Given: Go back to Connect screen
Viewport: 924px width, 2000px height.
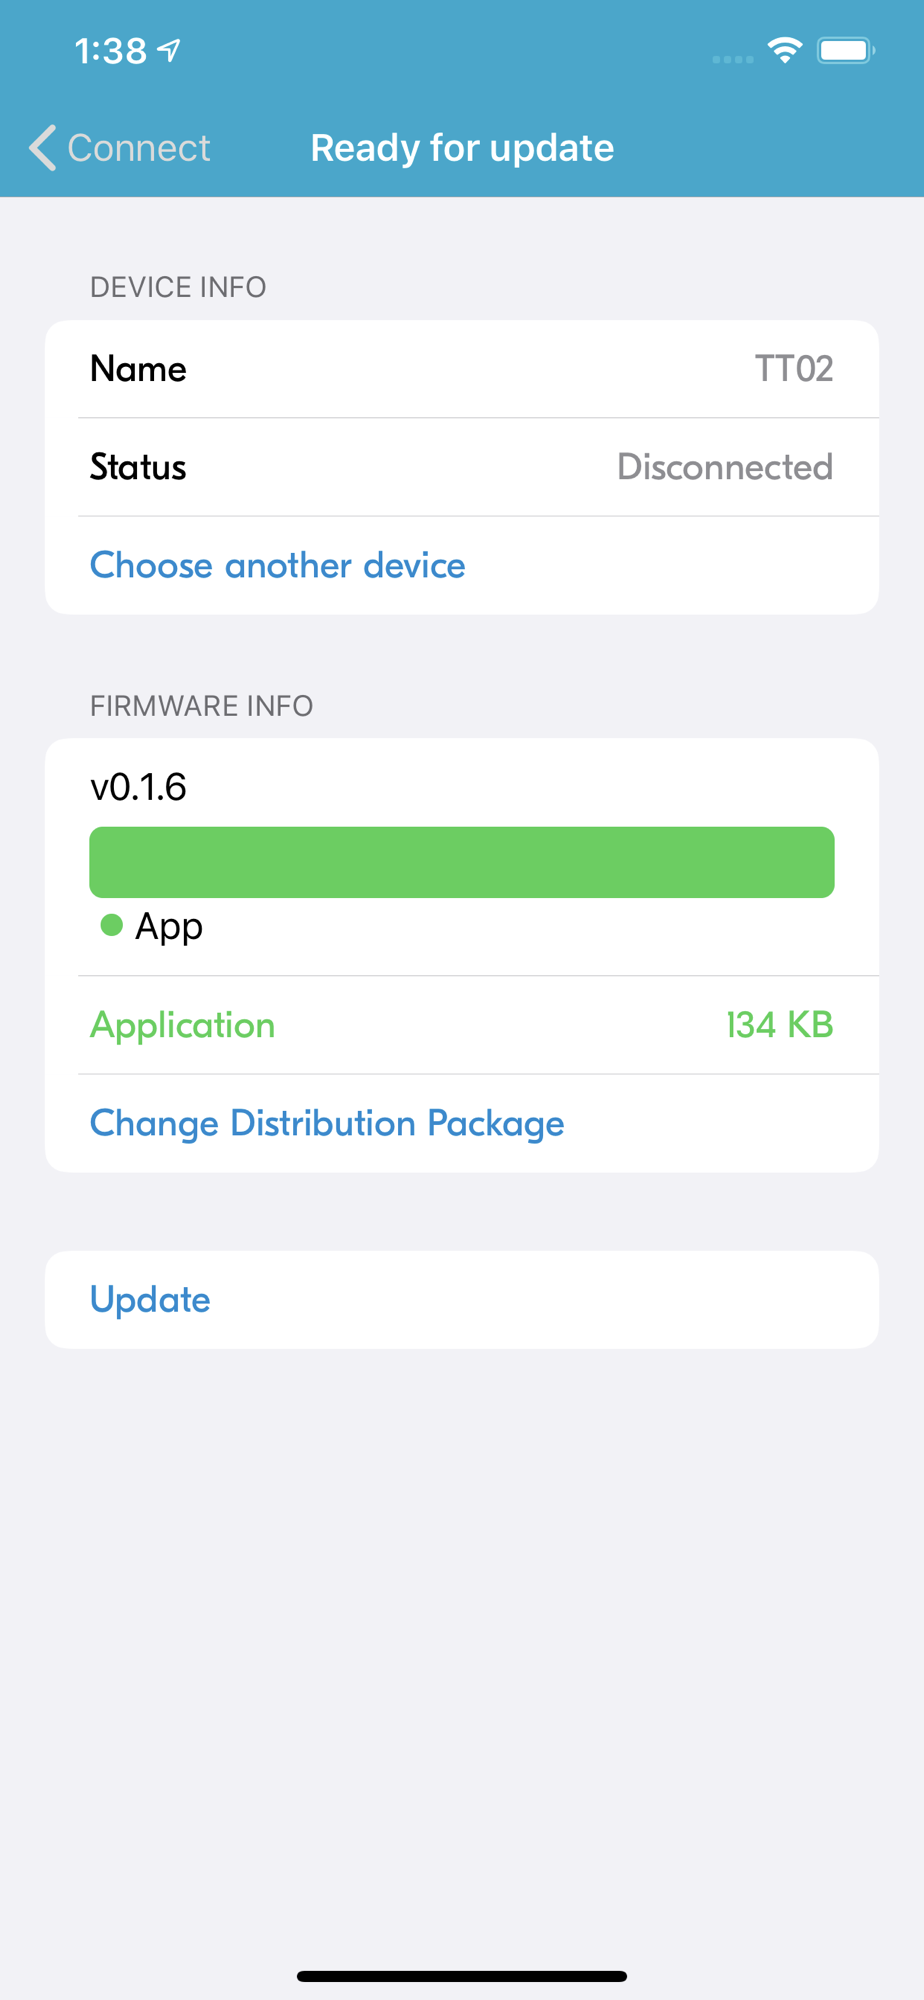Looking at the screenshot, I should [120, 148].
